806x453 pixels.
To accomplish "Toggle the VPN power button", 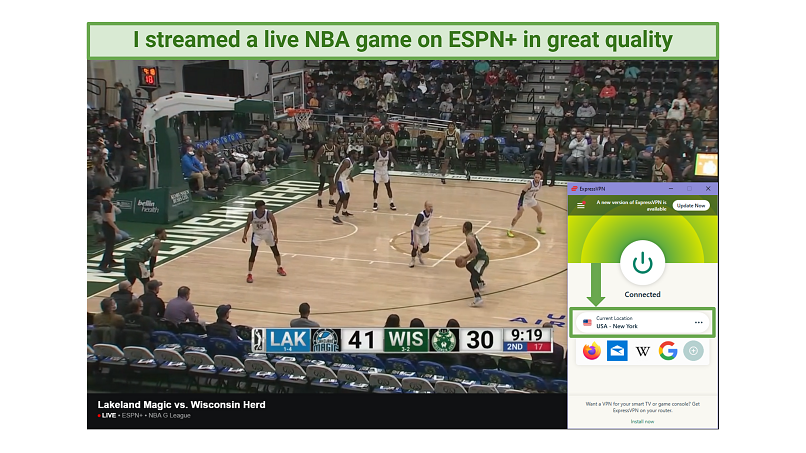I will tap(643, 263).
